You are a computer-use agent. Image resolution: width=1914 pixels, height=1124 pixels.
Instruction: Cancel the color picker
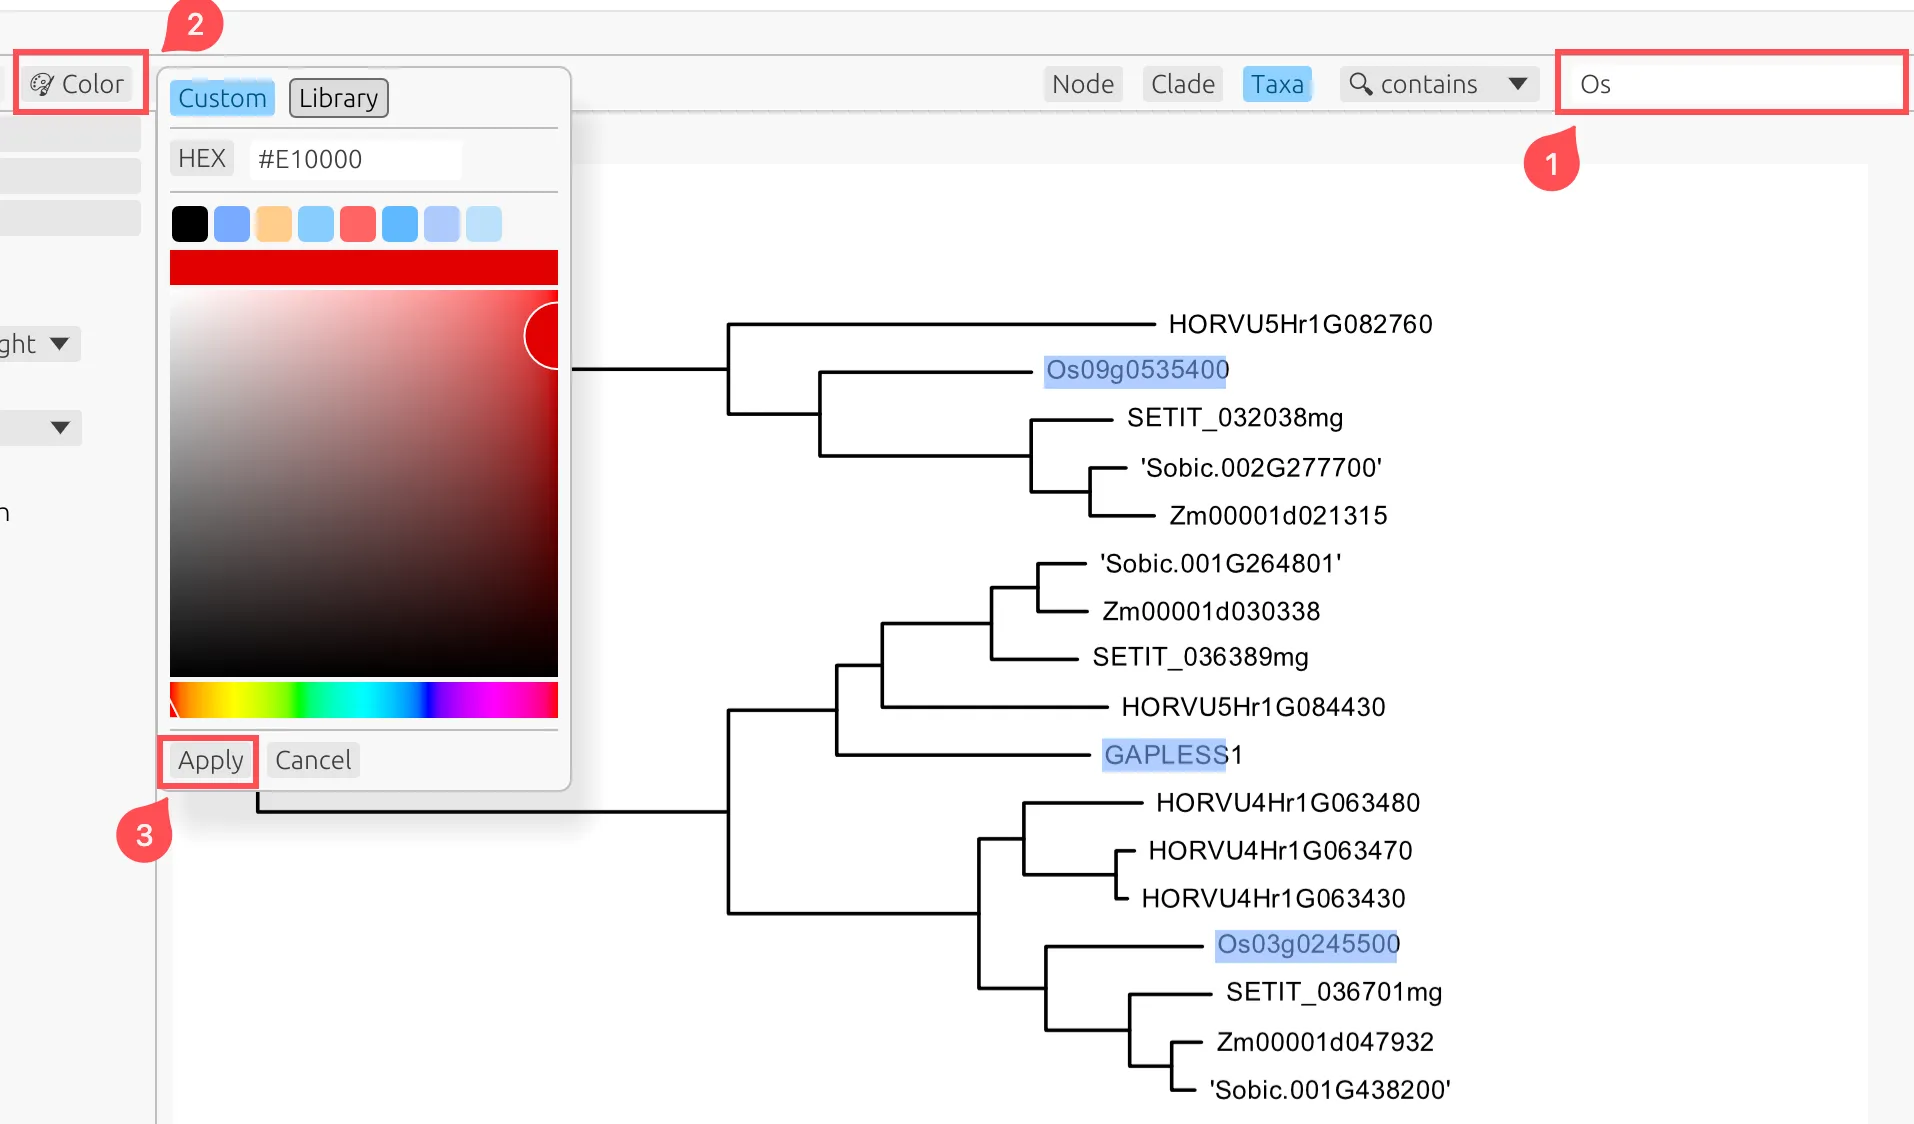click(x=313, y=760)
